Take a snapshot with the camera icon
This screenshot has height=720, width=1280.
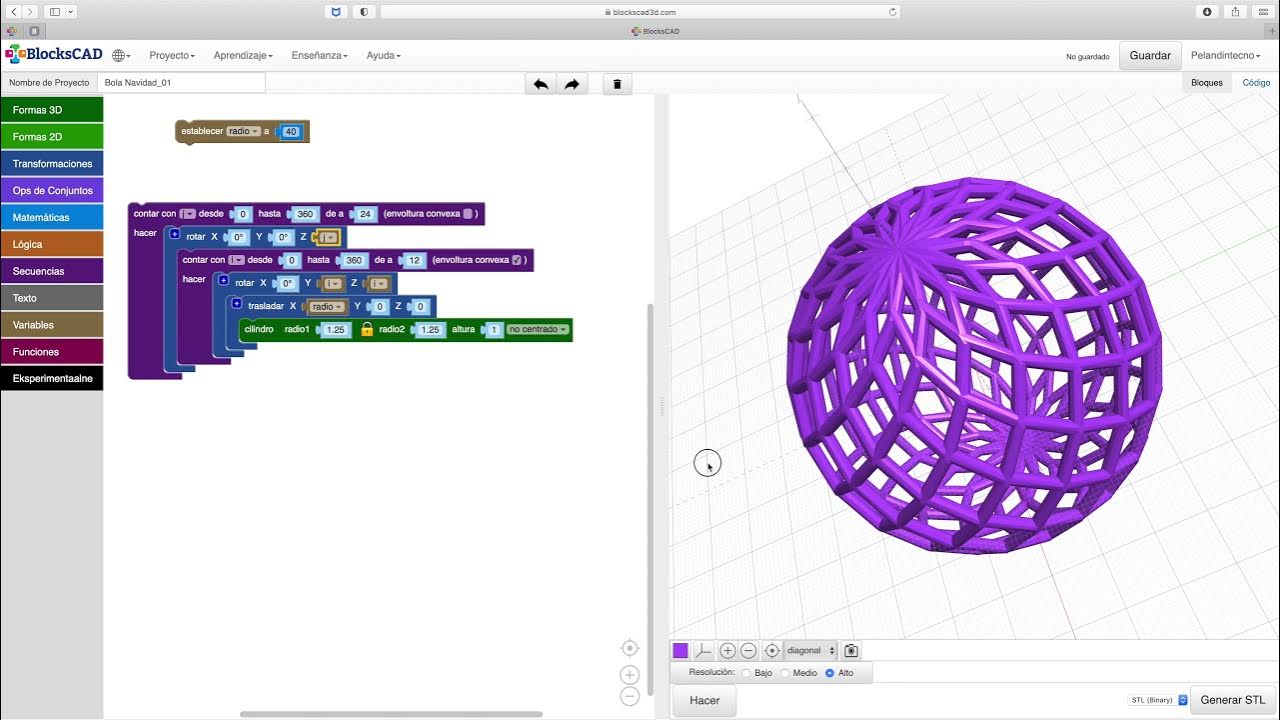point(851,650)
